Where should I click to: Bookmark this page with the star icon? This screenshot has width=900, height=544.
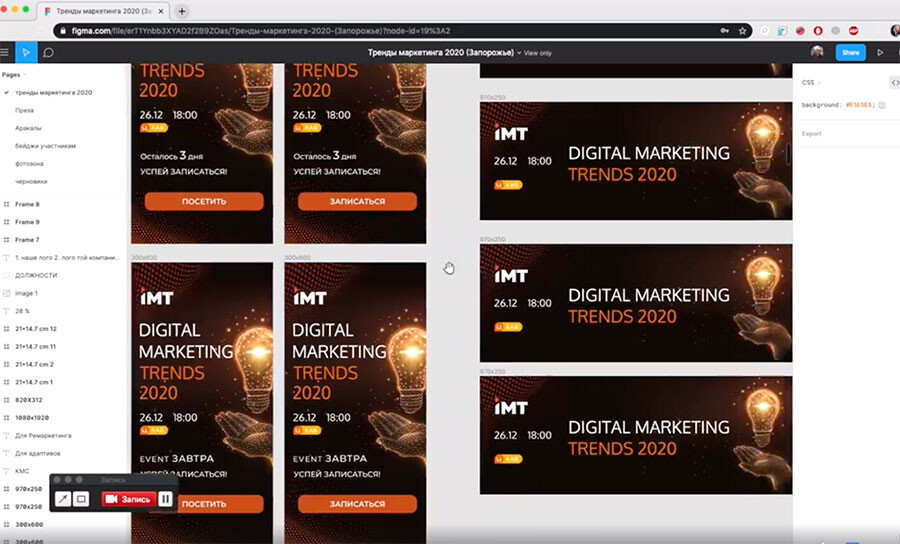[x=742, y=31]
